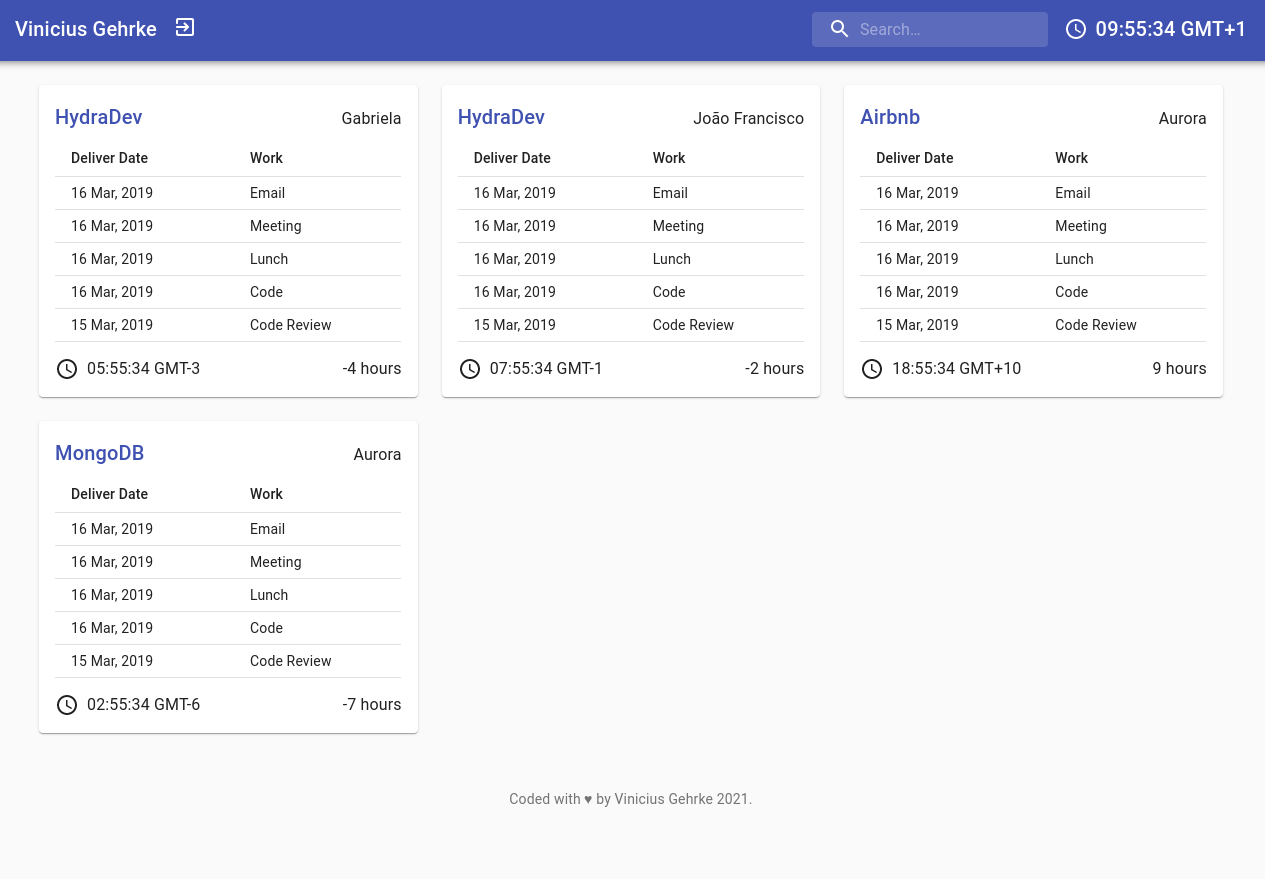The height and width of the screenshot is (879, 1265).
Task: Select the header clock showing 18:55:34 GMT+10
Action: point(956,368)
